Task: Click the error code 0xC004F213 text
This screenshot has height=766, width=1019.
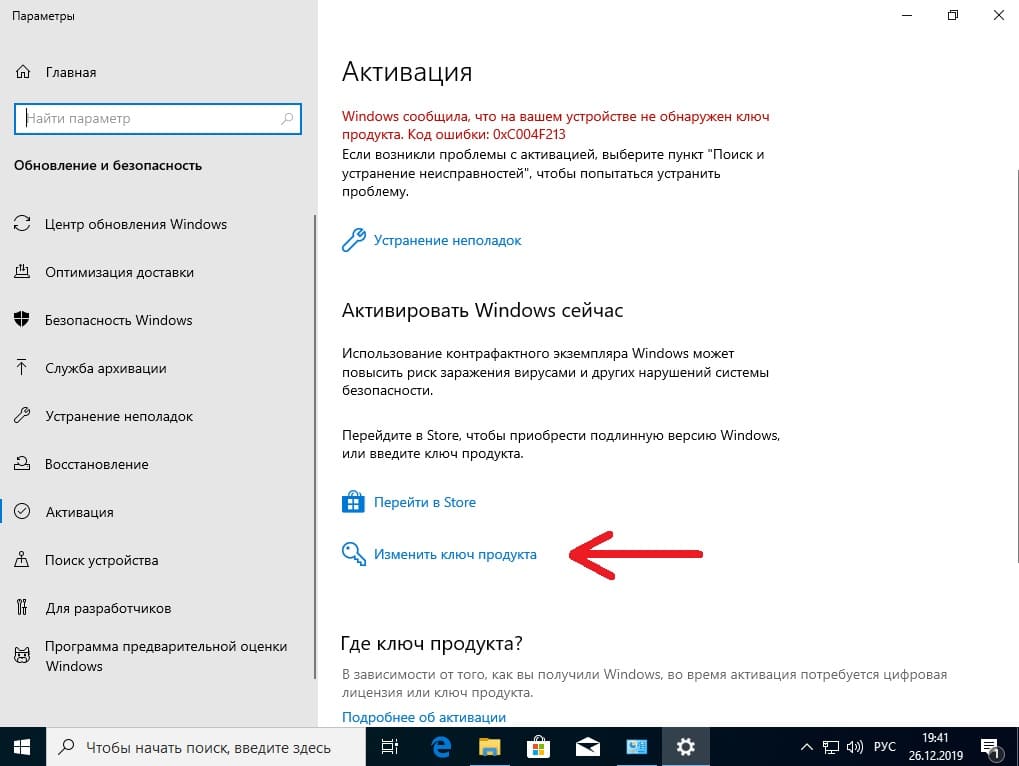Action: point(529,134)
